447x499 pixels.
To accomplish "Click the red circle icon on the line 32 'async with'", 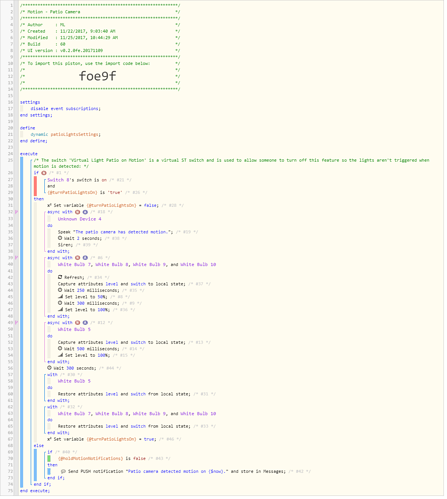I will click(x=78, y=213).
